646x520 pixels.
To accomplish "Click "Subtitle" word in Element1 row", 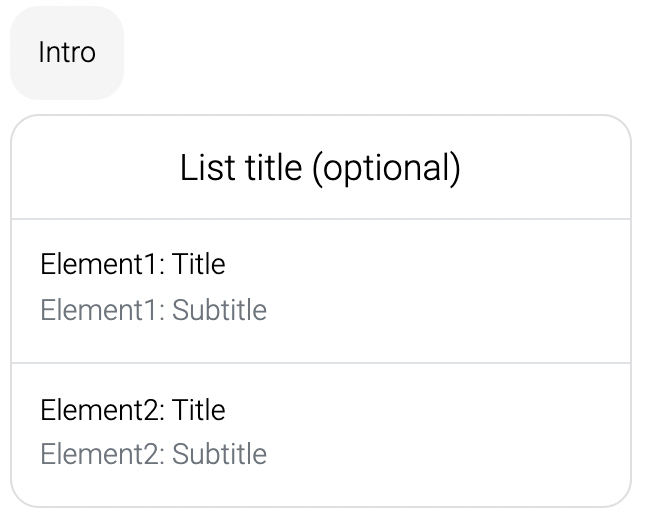I will 219,309.
